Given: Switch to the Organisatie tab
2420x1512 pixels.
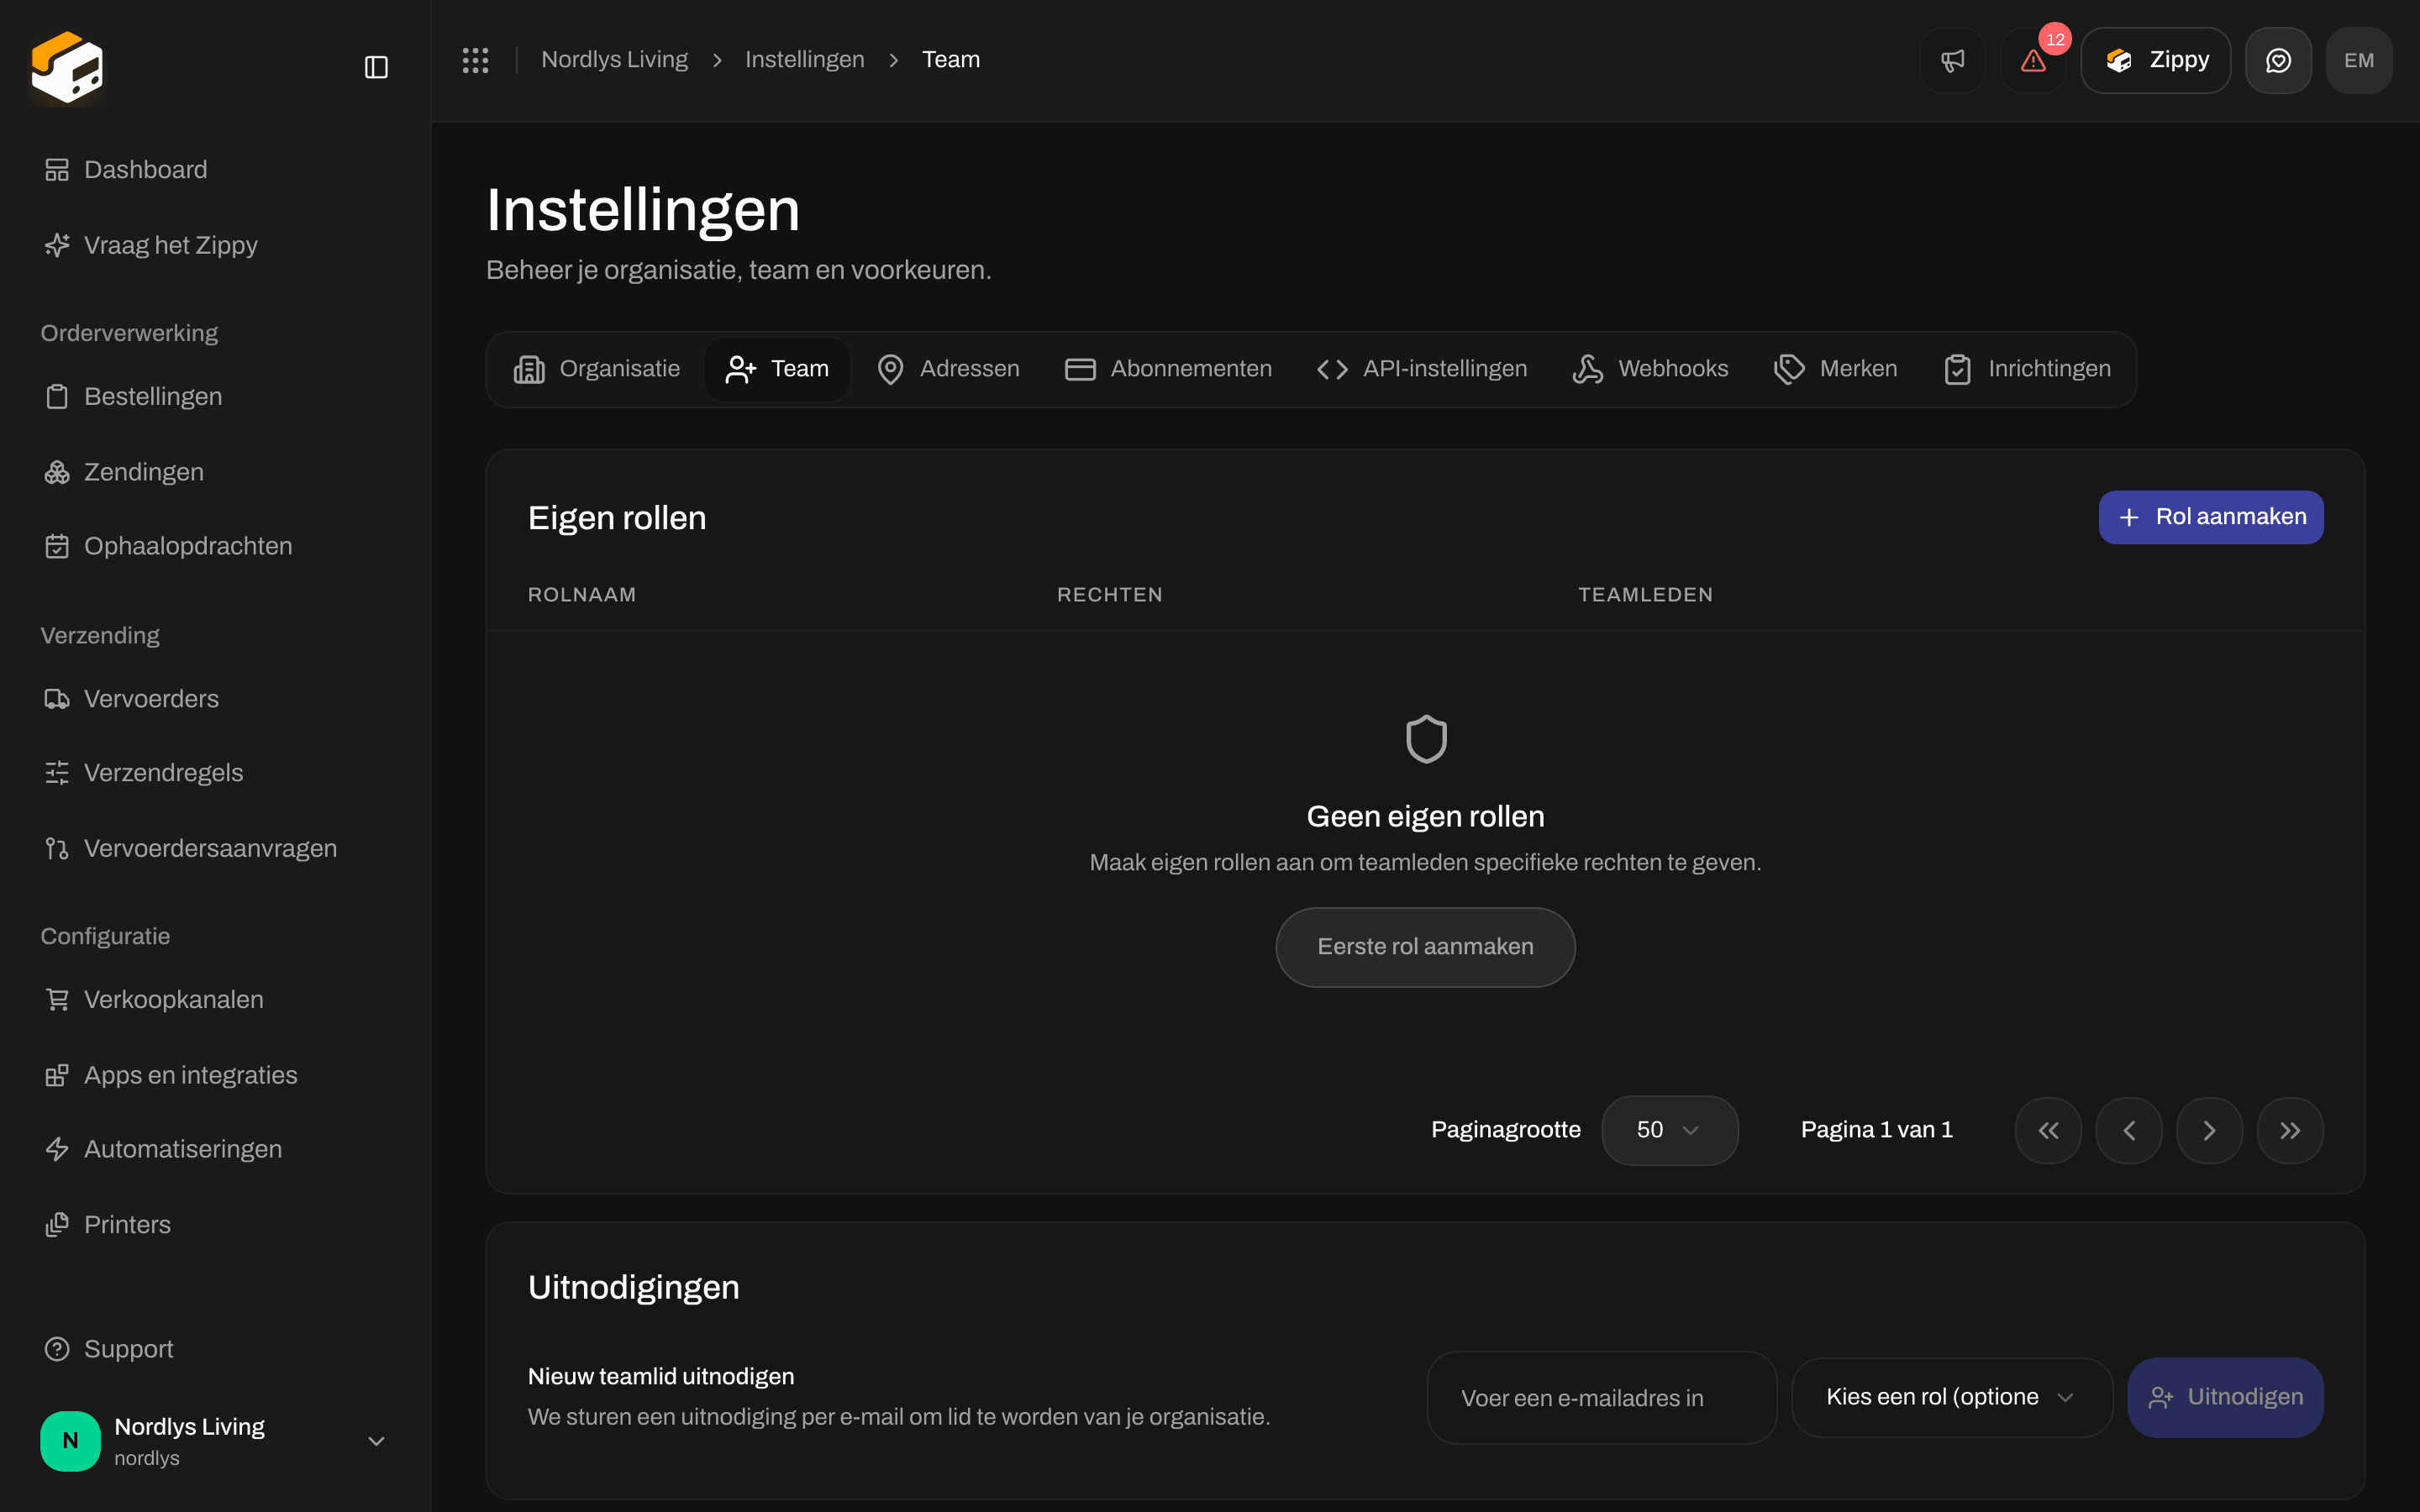Looking at the screenshot, I should tap(597, 369).
